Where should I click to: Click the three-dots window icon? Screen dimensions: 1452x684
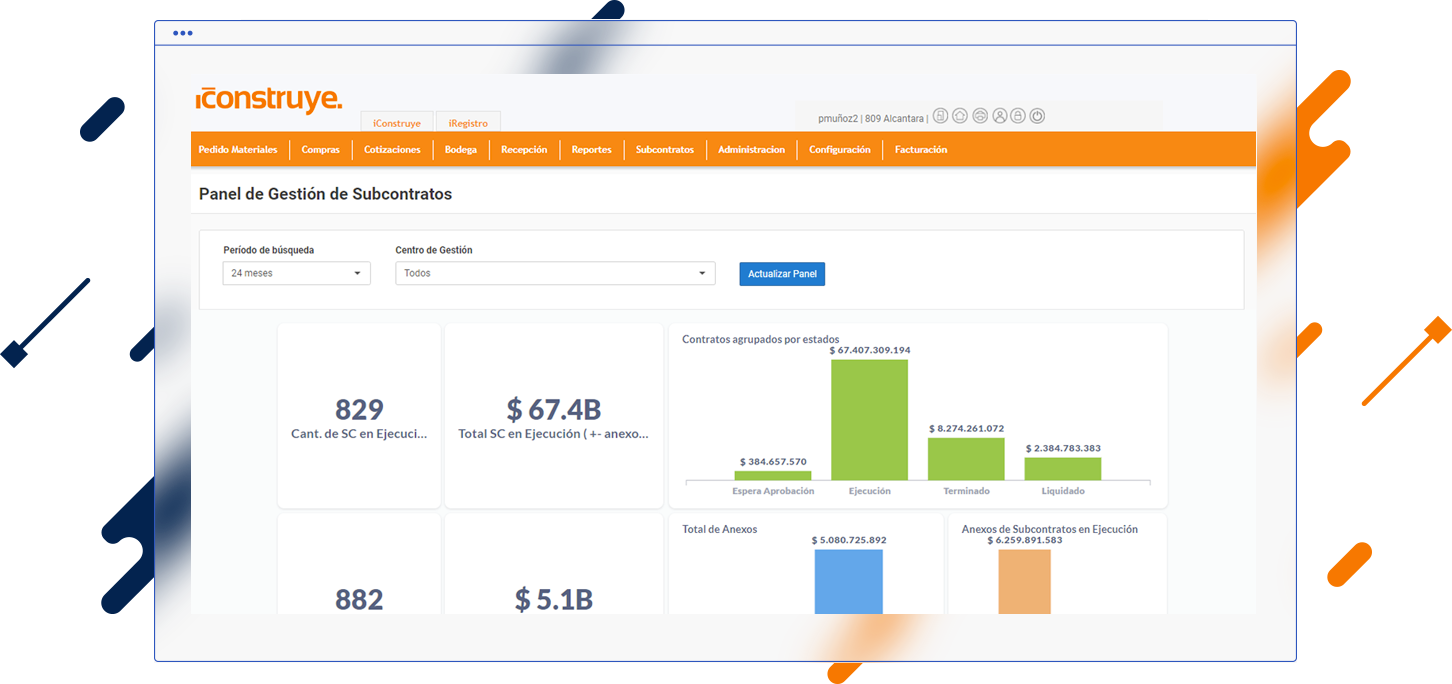(182, 33)
